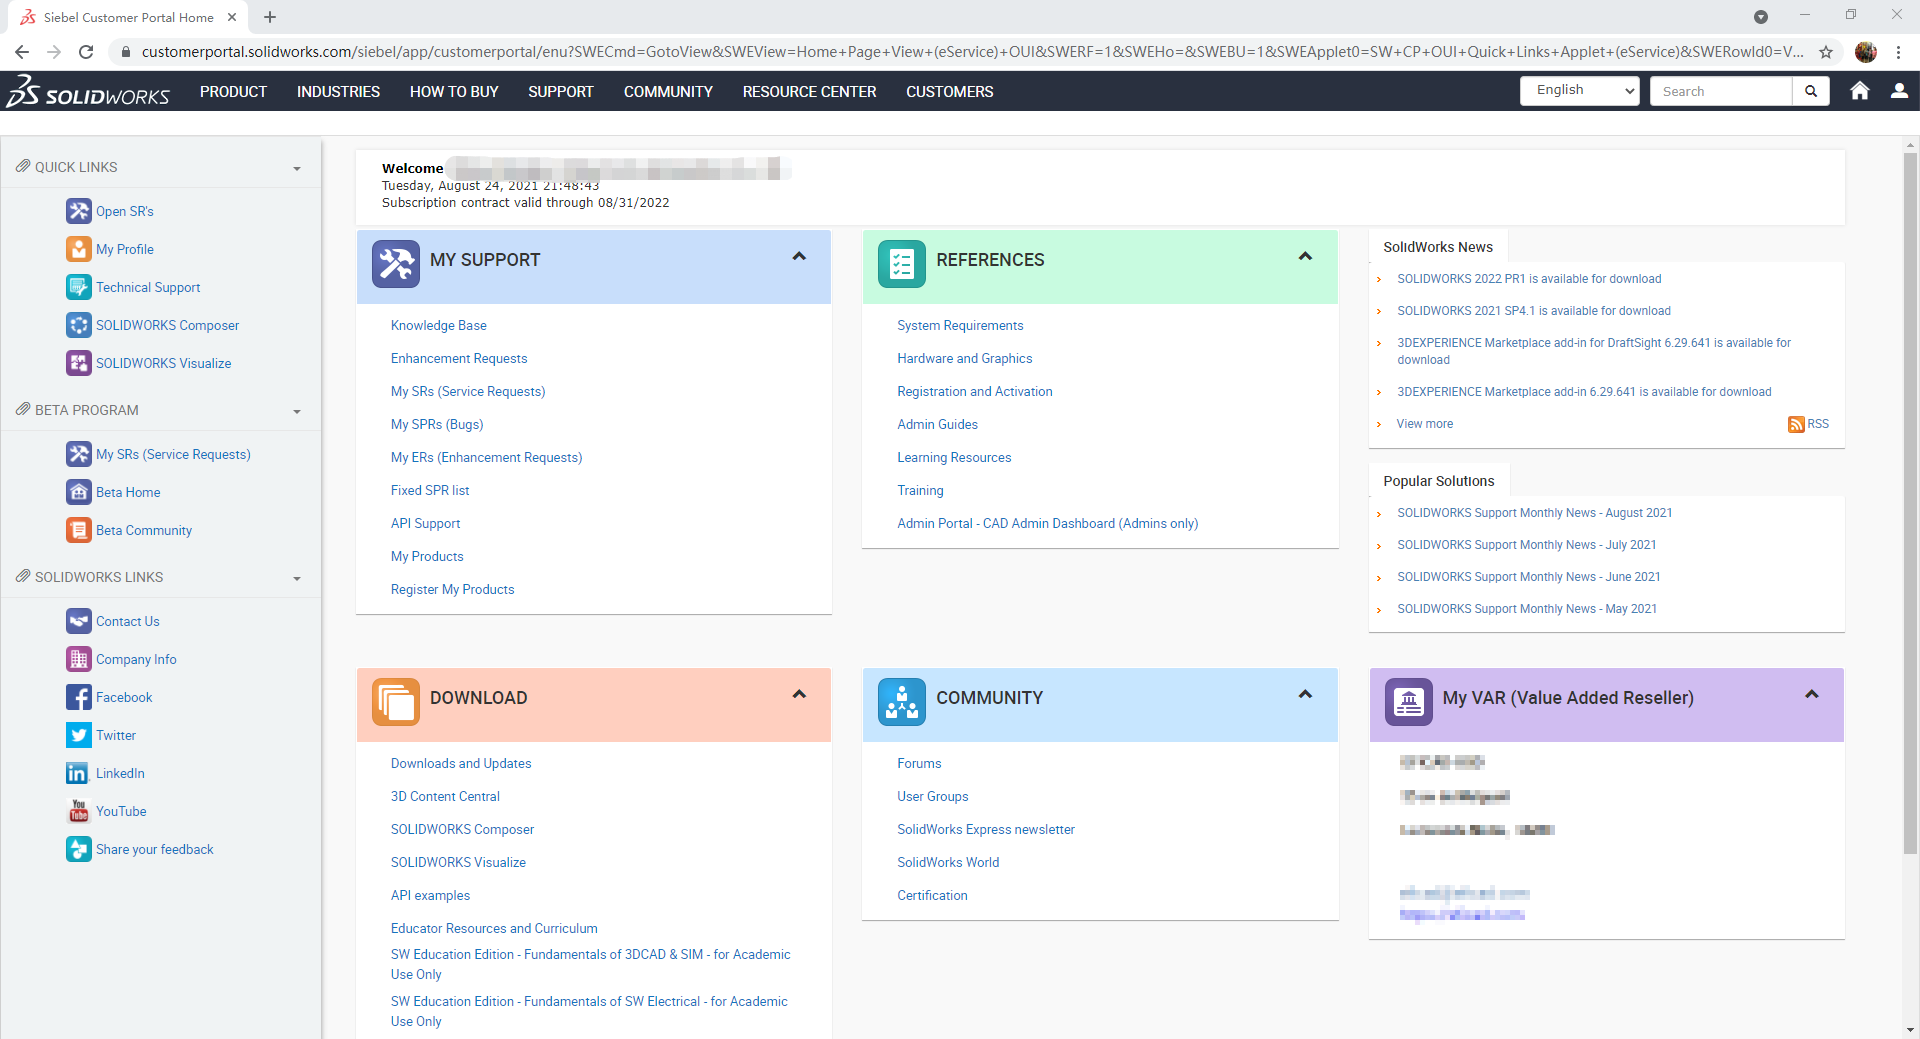Click the LinkedIn icon
The height and width of the screenshot is (1039, 1920).
[x=78, y=773]
